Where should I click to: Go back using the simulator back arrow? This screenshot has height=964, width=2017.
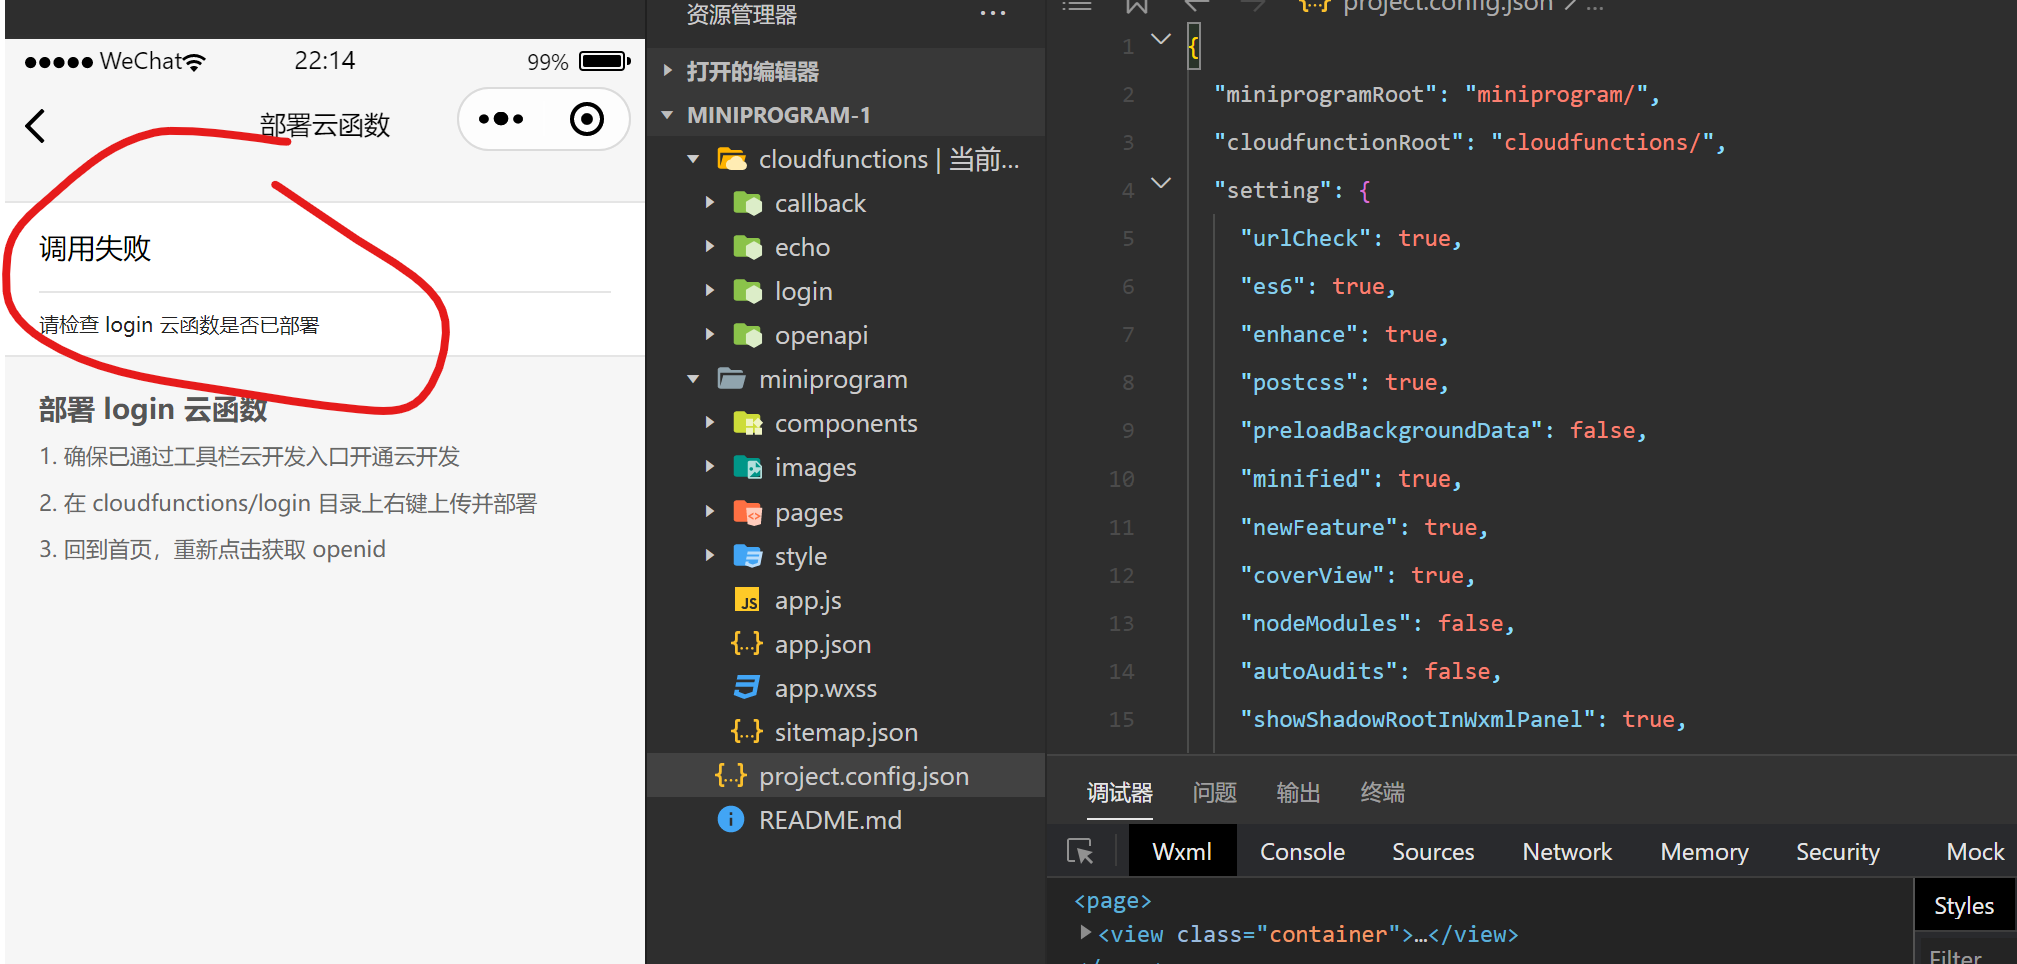coord(35,126)
